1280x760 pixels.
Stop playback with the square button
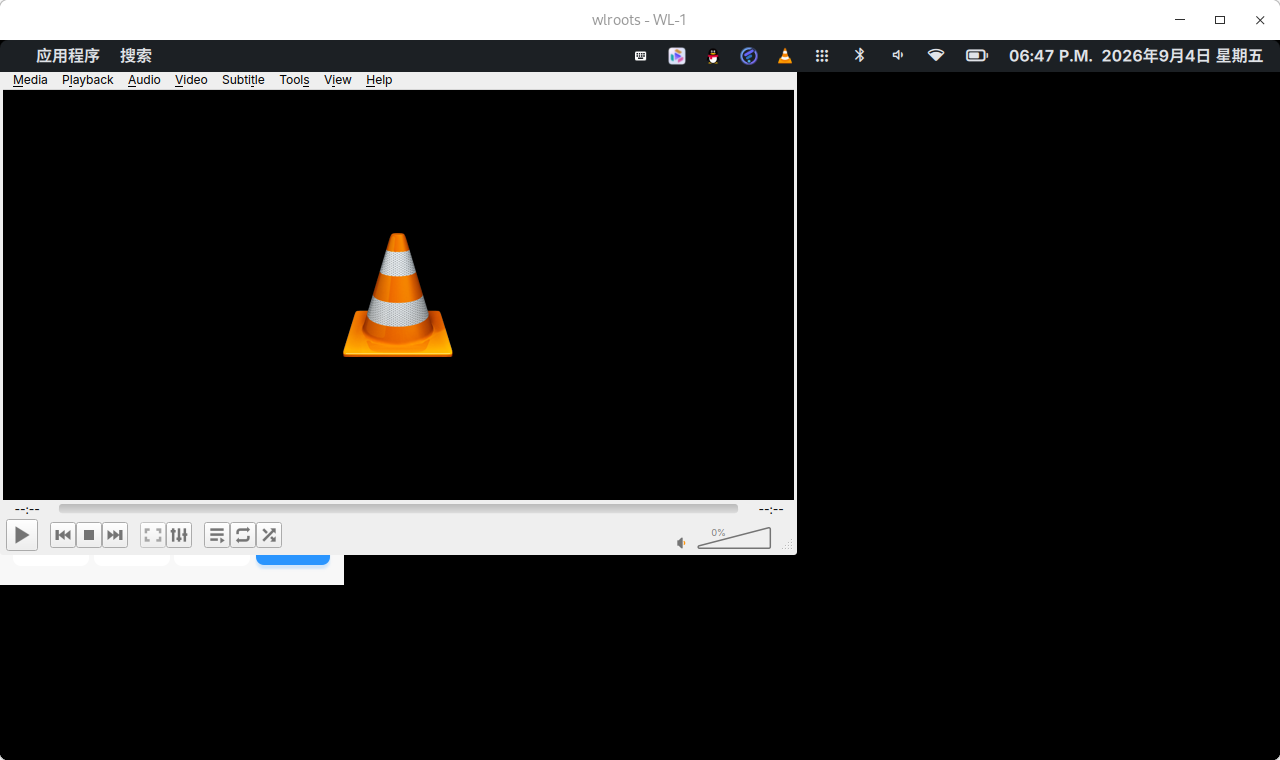[x=89, y=535]
